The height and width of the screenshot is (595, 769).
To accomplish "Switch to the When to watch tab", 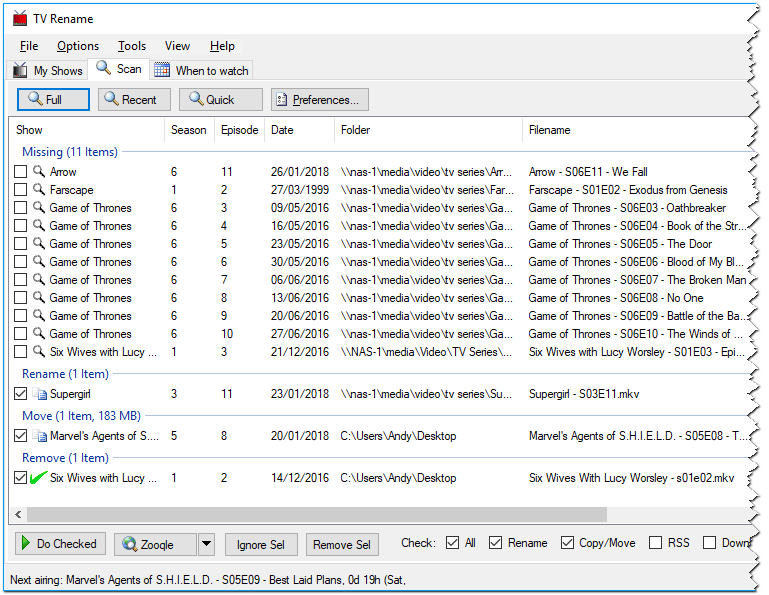I will coord(201,70).
